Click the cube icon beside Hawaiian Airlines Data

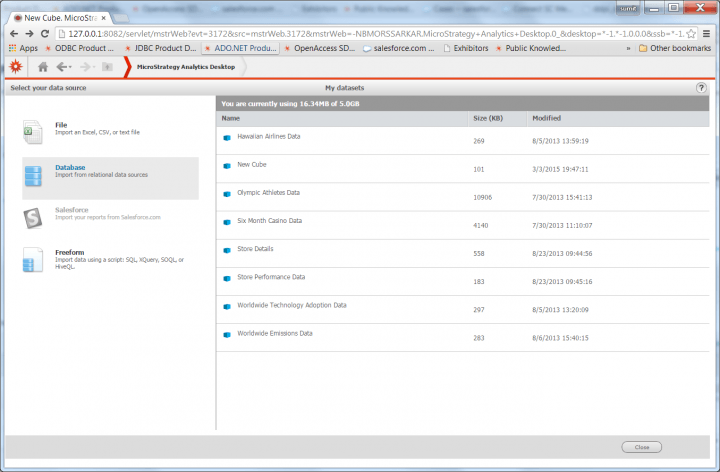pos(227,137)
